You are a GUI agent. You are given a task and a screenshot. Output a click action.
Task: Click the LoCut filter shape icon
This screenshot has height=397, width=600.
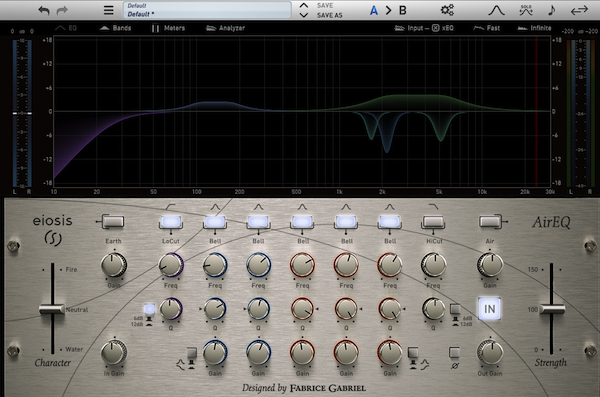[x=171, y=207]
